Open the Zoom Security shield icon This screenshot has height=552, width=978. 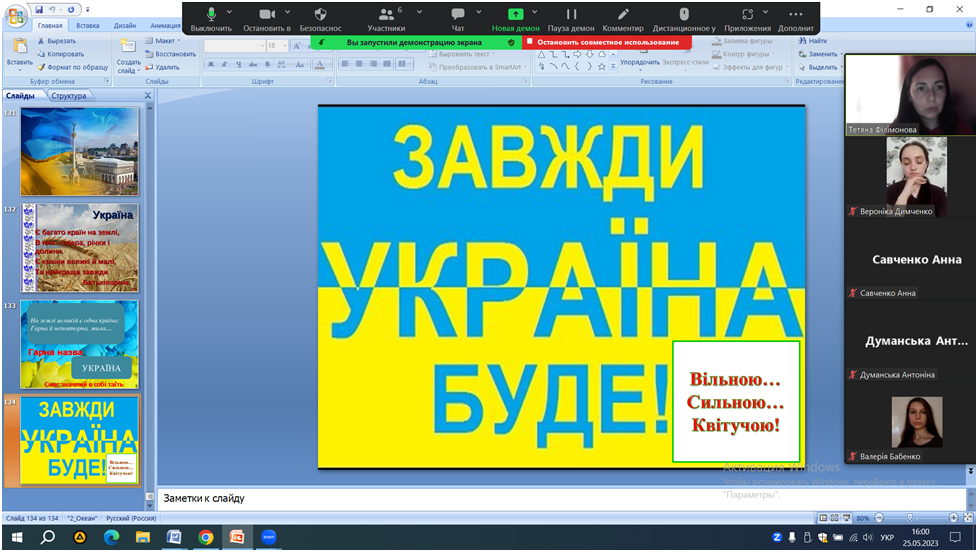(320, 15)
